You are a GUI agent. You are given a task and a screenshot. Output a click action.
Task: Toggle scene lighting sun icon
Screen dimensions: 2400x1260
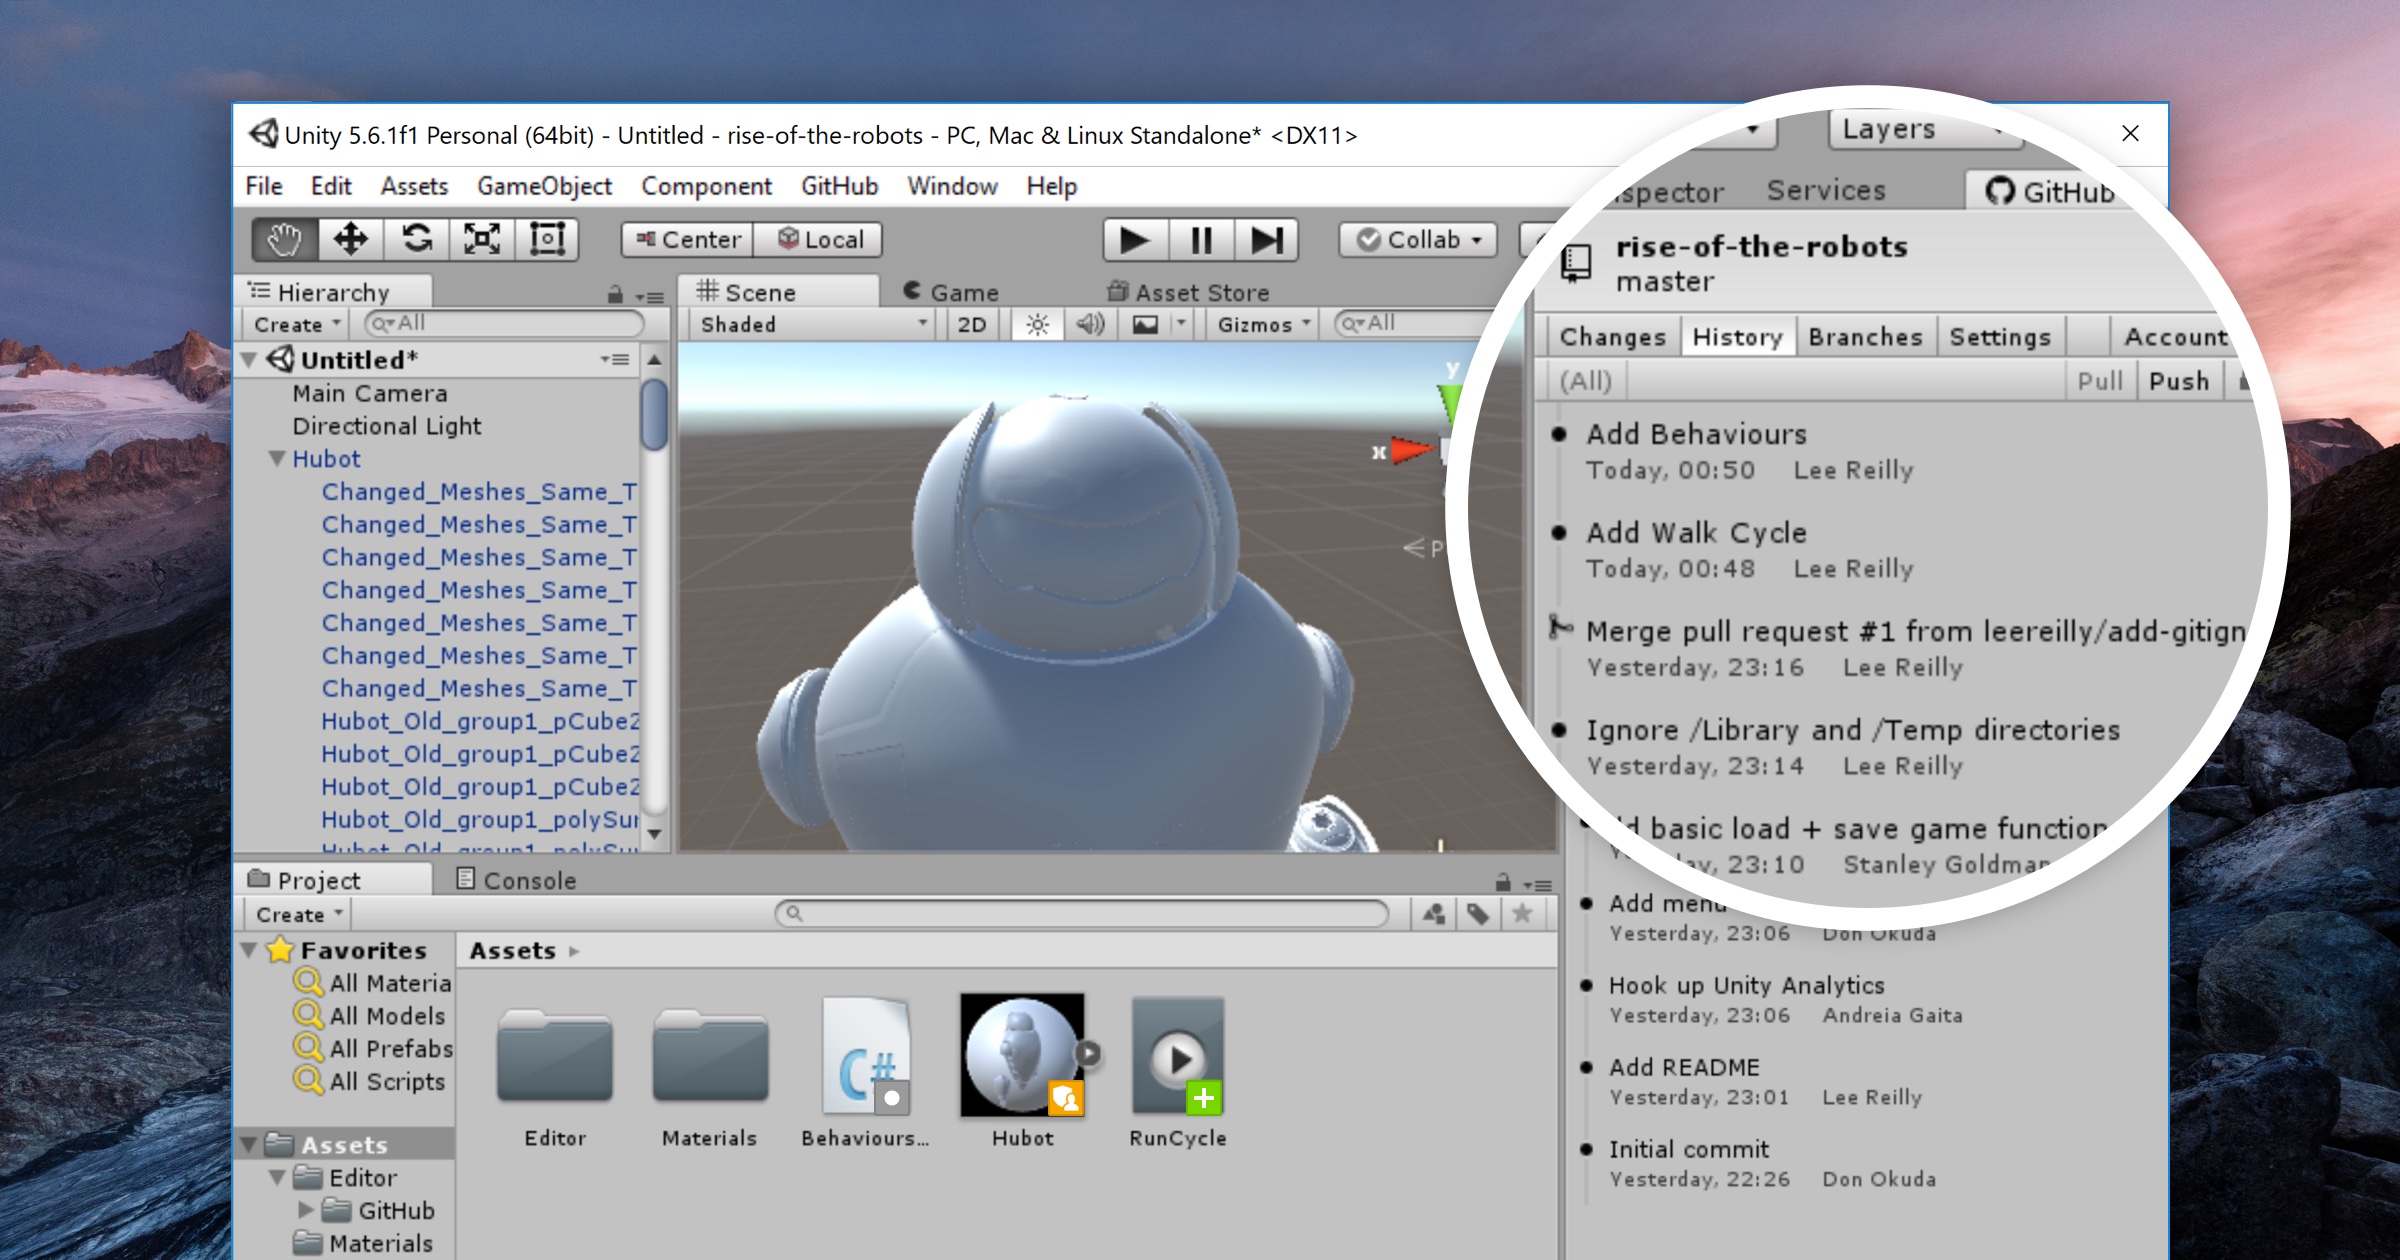coord(1037,324)
